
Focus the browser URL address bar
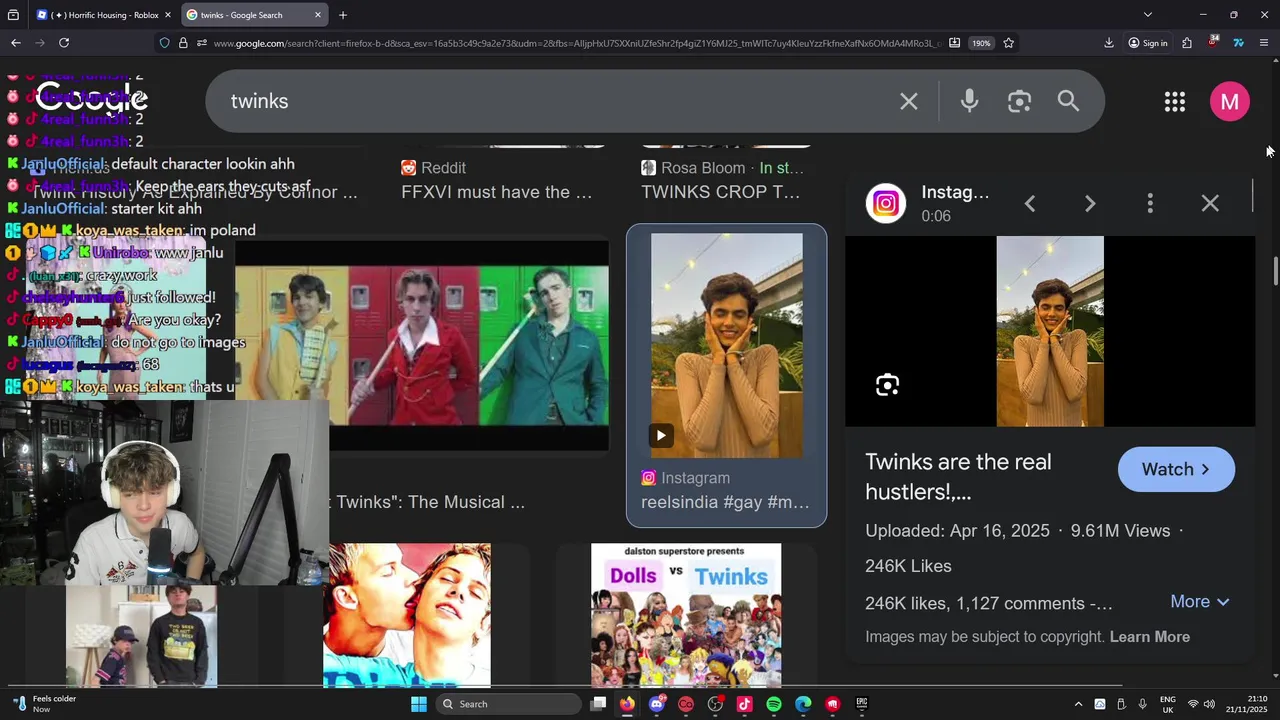click(x=575, y=43)
